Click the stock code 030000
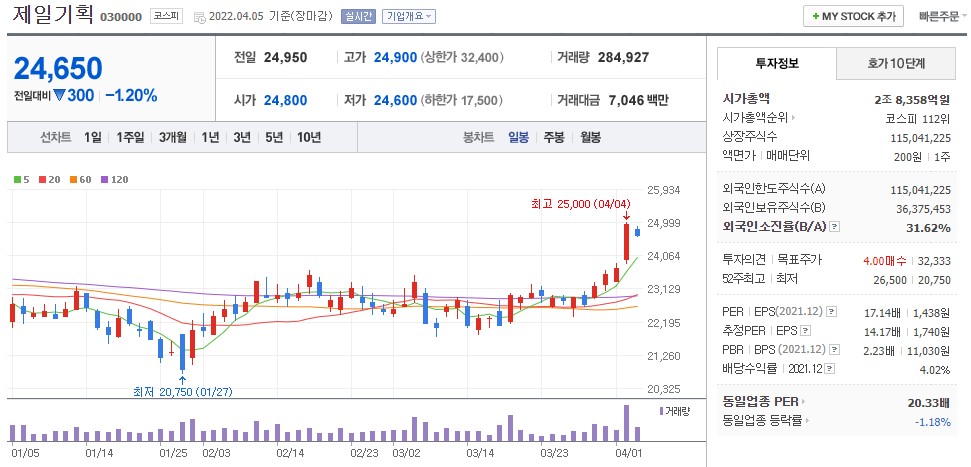 tap(121, 17)
